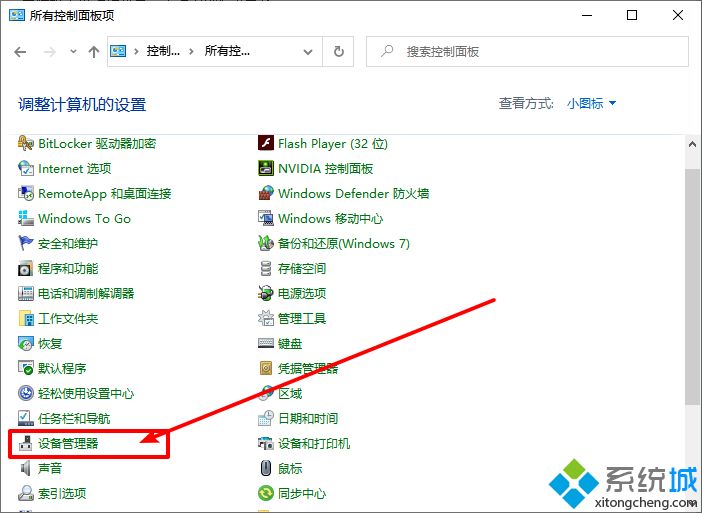Click the 默认程序 icon
Image resolution: width=702 pixels, height=513 pixels.
tap(26, 368)
